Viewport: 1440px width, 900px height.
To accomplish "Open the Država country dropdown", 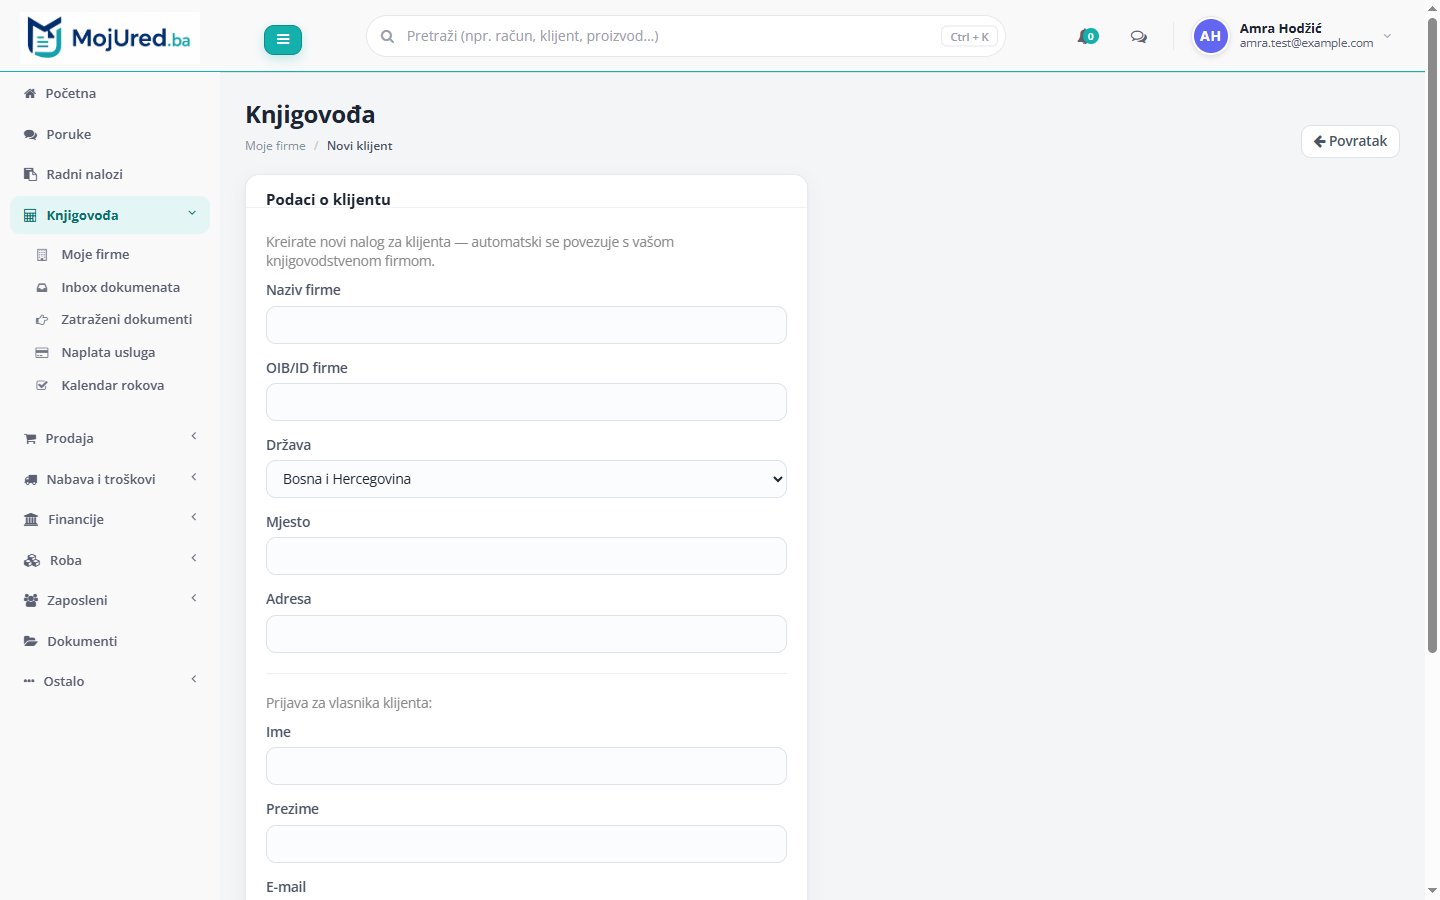I will [526, 479].
